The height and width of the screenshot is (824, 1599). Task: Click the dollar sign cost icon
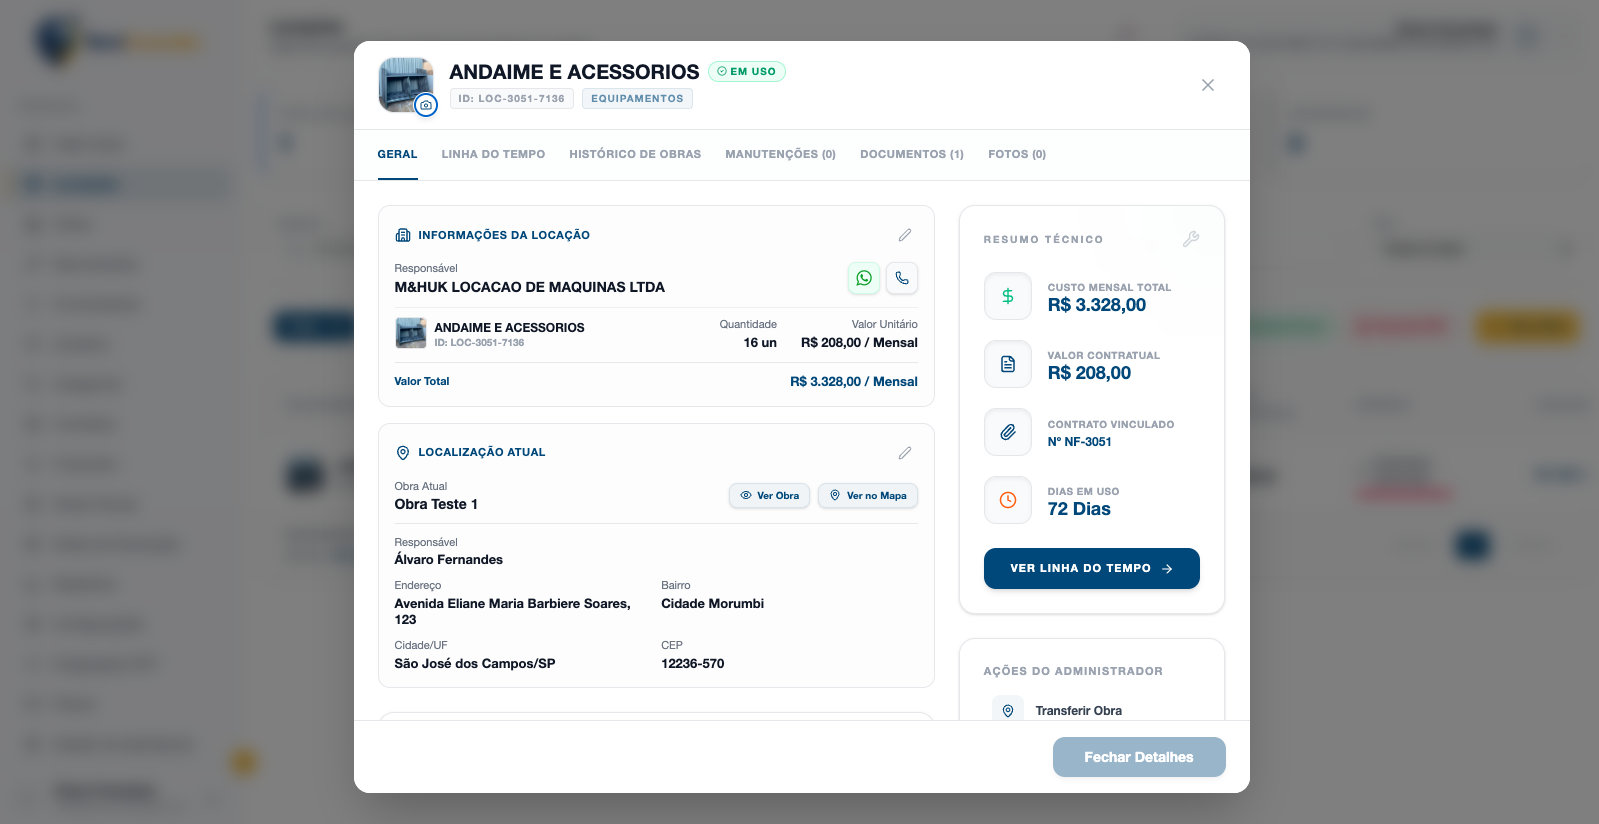tap(1008, 296)
